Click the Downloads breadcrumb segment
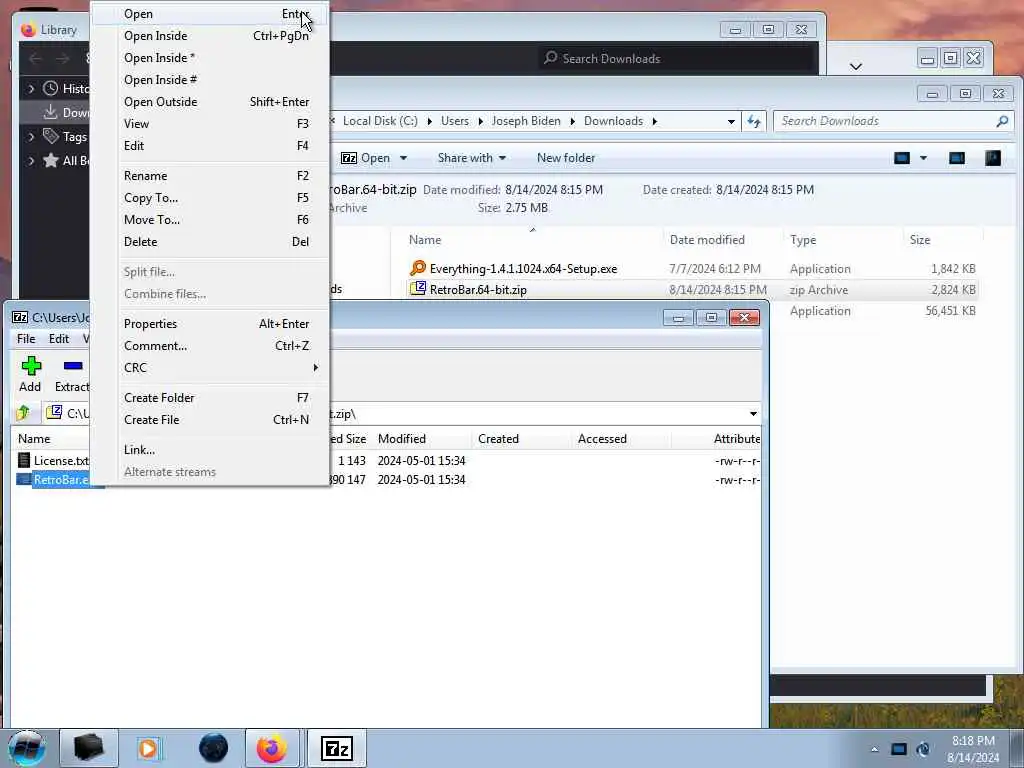The width and height of the screenshot is (1024, 768). pos(613,121)
